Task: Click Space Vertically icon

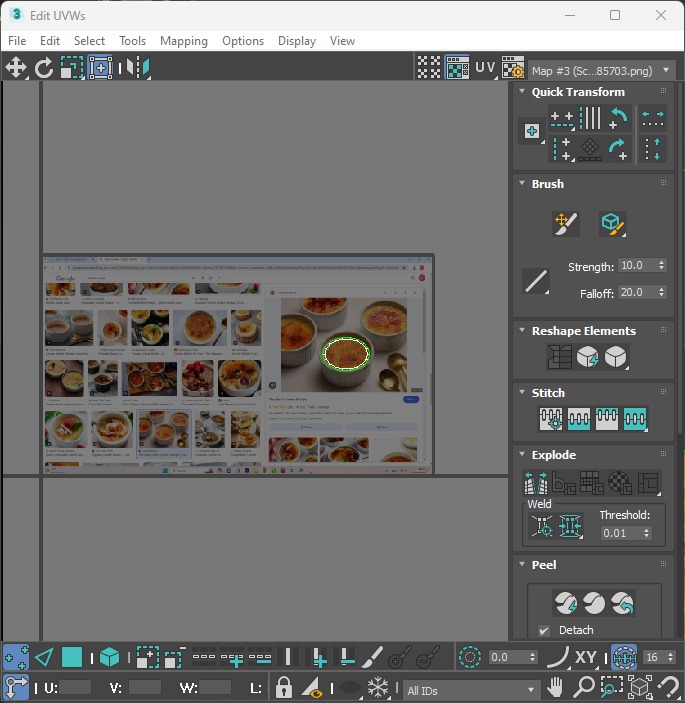Action: (x=653, y=149)
